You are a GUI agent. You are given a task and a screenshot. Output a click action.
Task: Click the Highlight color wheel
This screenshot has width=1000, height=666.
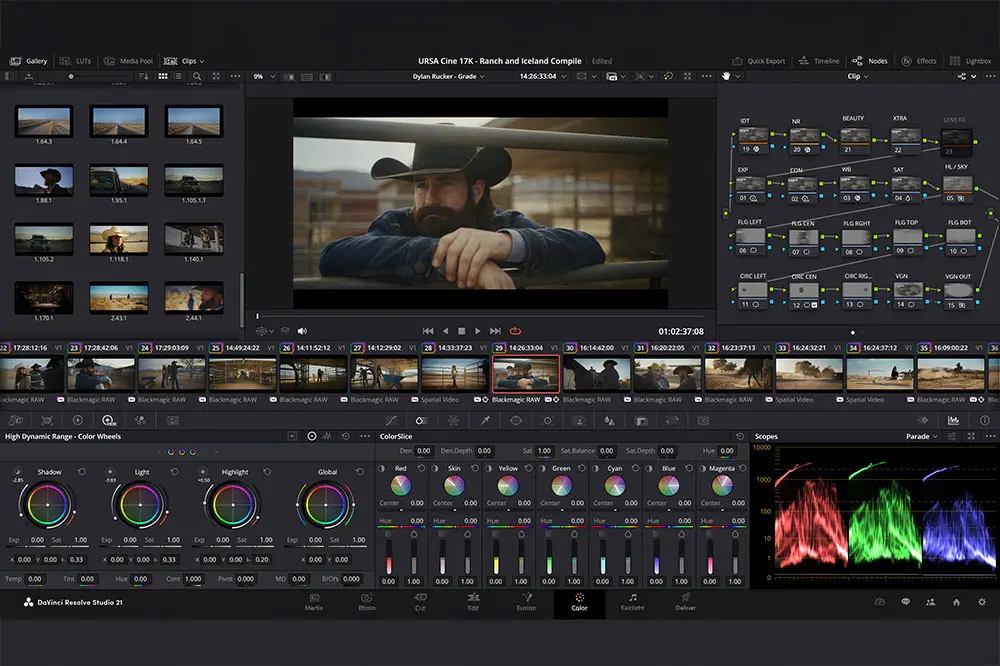[x=234, y=504]
